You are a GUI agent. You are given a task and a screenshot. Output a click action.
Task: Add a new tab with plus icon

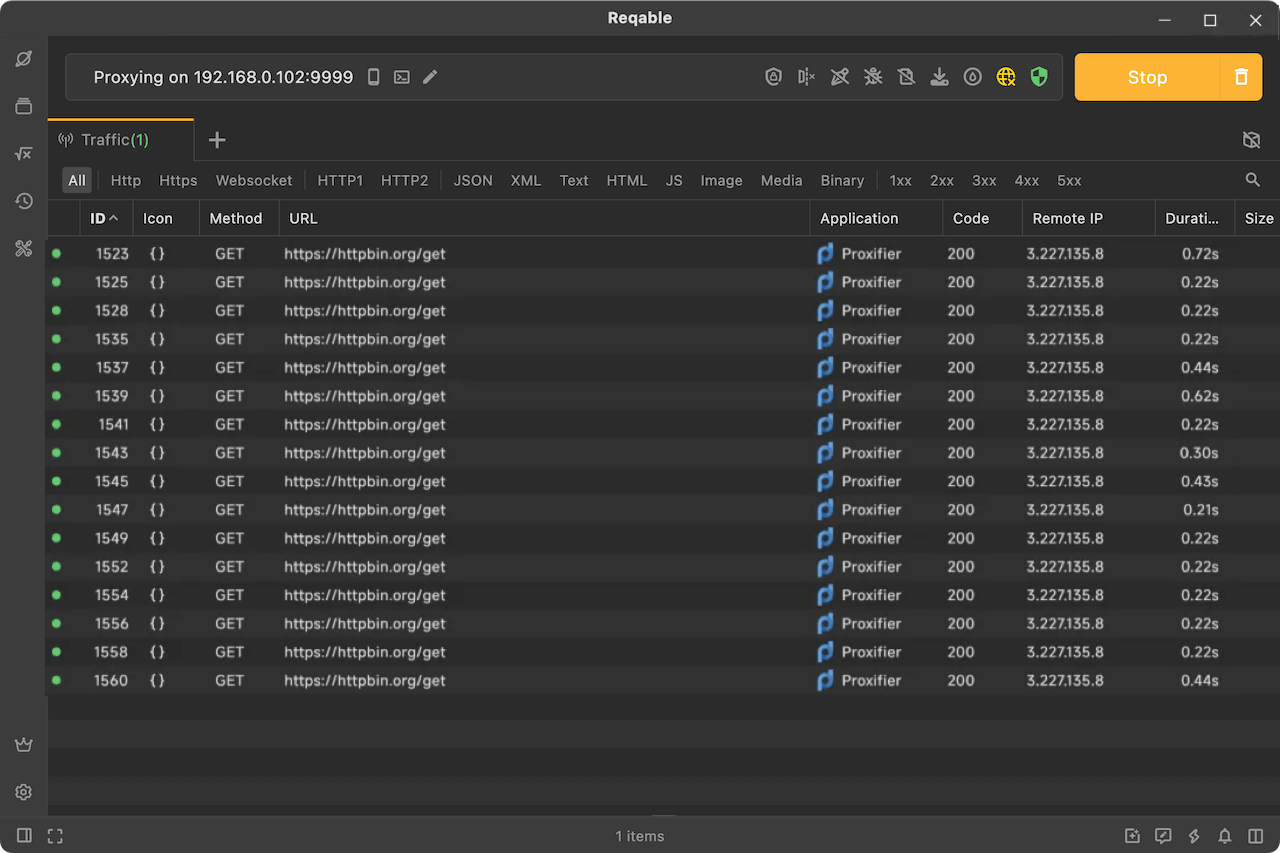[x=217, y=140]
